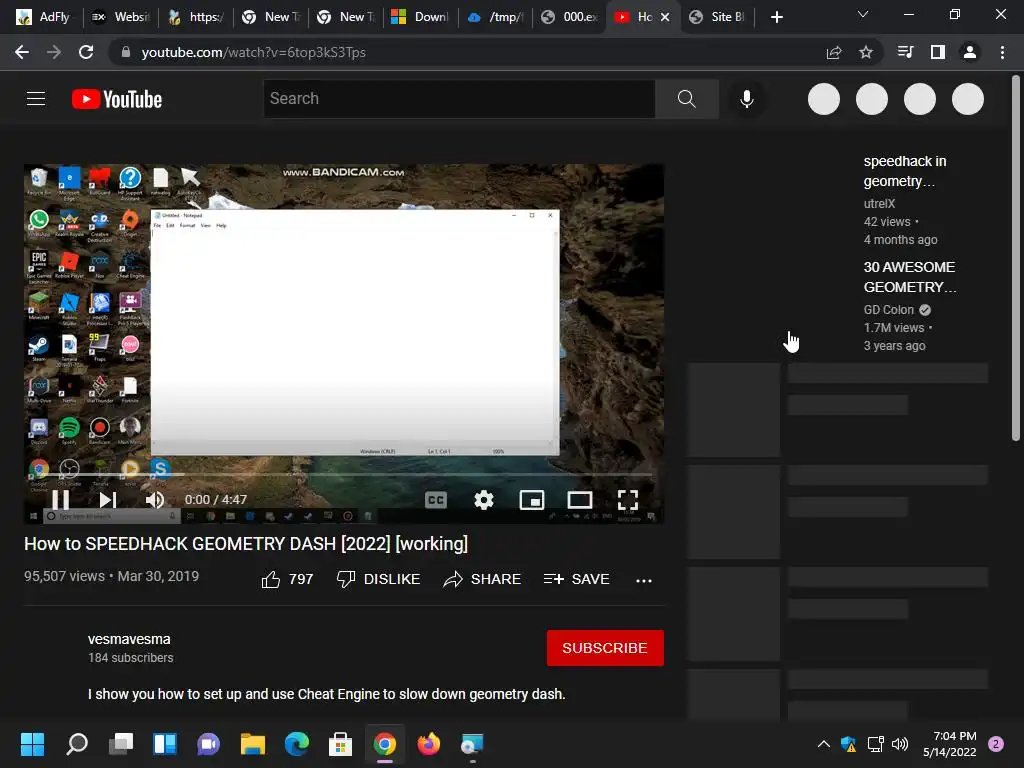Open volume control in system tray
The height and width of the screenshot is (768, 1024).
click(900, 744)
